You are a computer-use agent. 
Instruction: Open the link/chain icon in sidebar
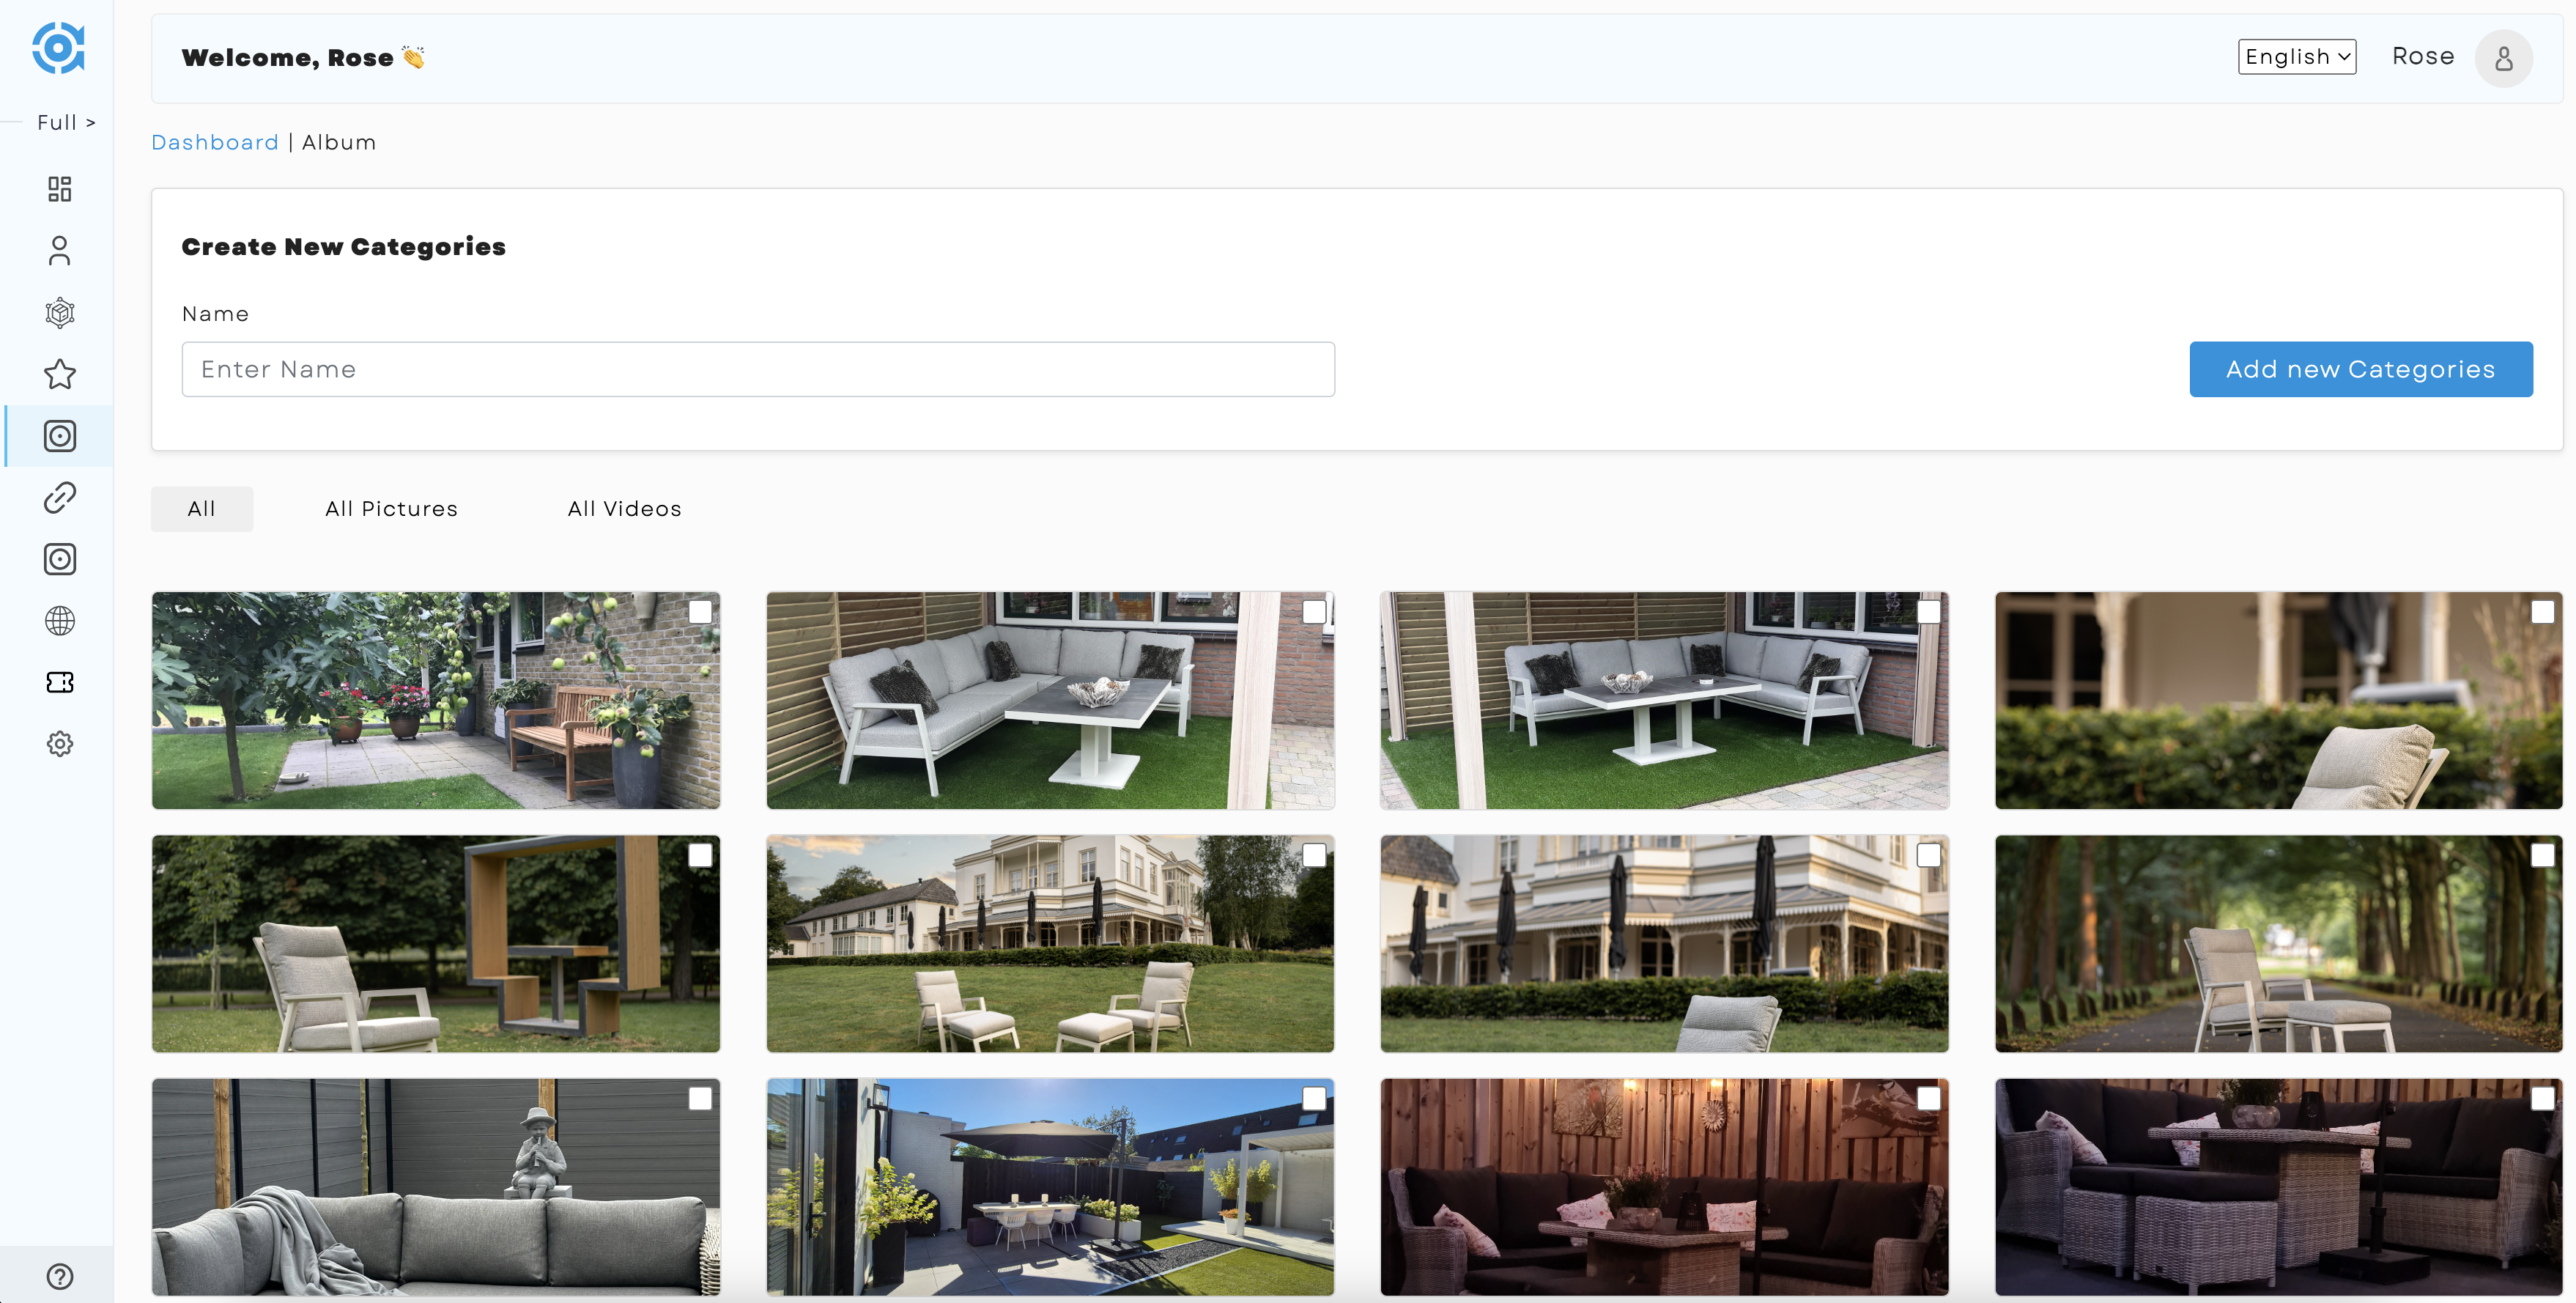pyautogui.click(x=58, y=497)
